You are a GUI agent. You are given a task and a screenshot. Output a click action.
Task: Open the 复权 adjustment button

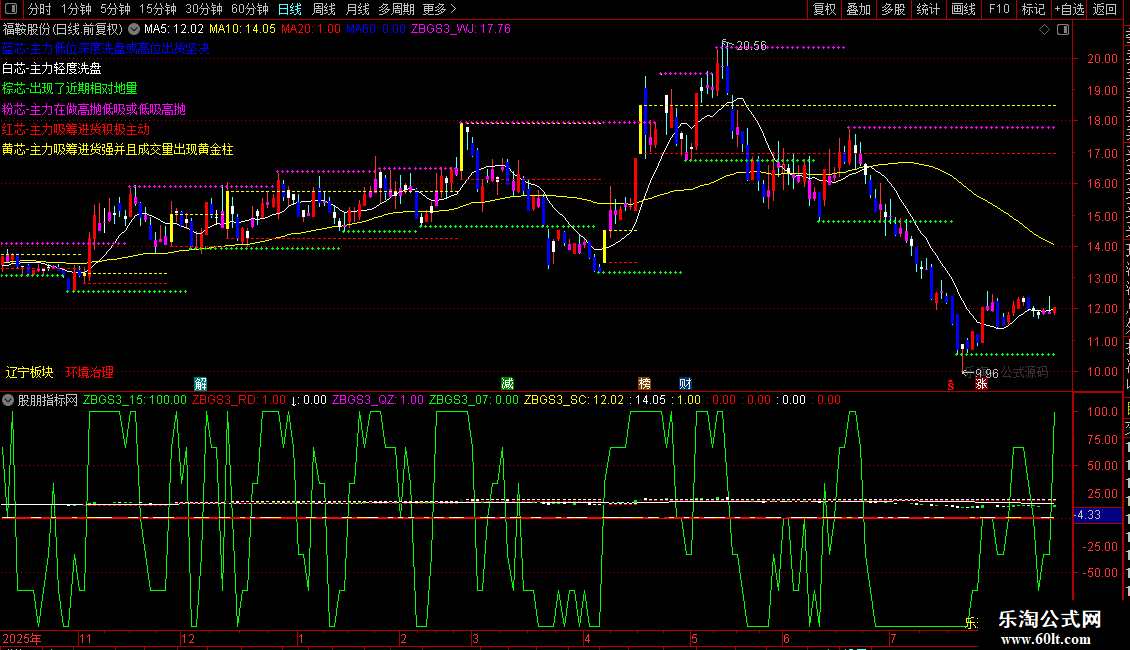pos(824,9)
